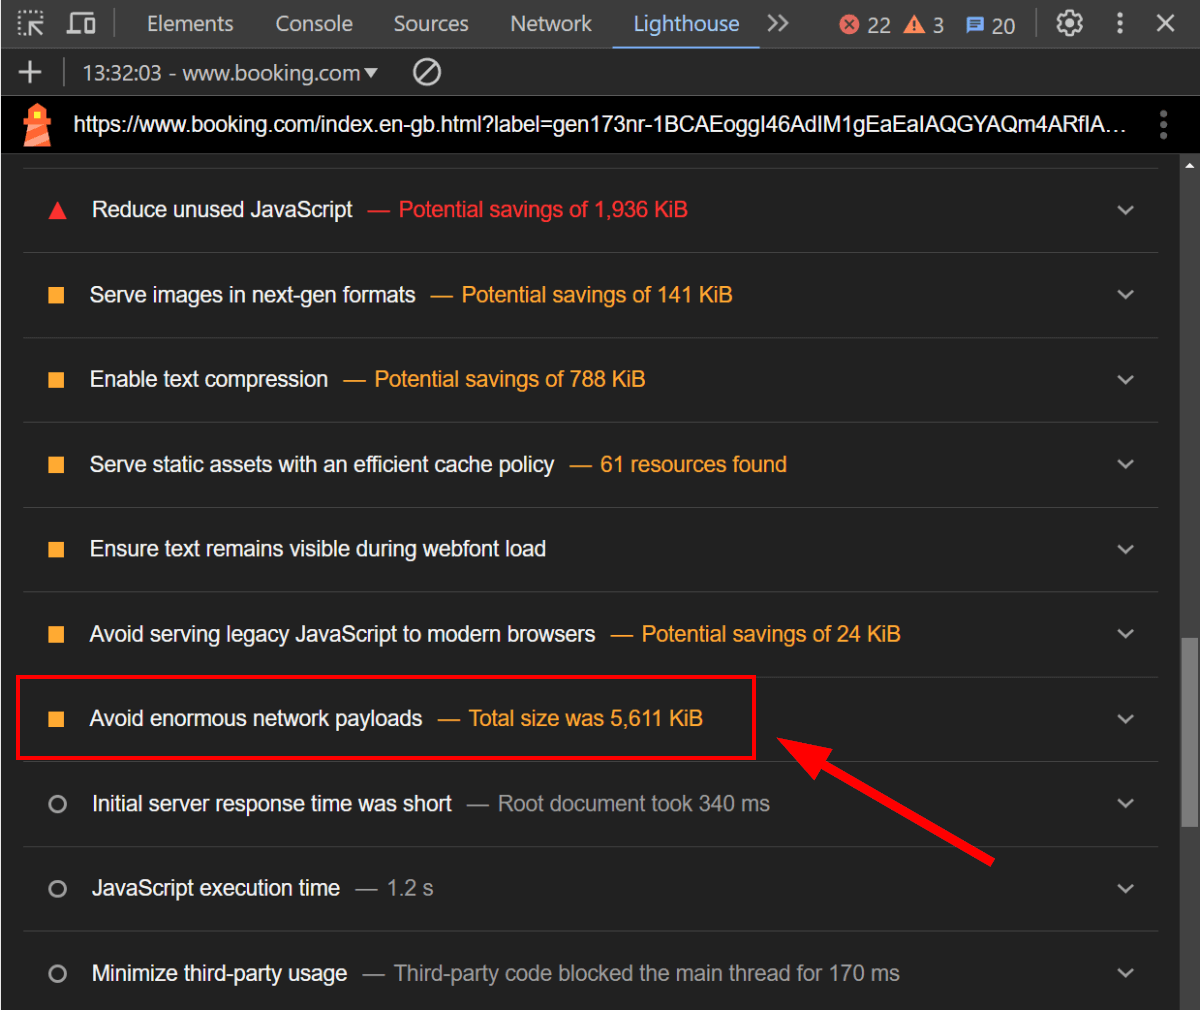
Task: Select the Lighthouse tab
Action: click(x=686, y=24)
